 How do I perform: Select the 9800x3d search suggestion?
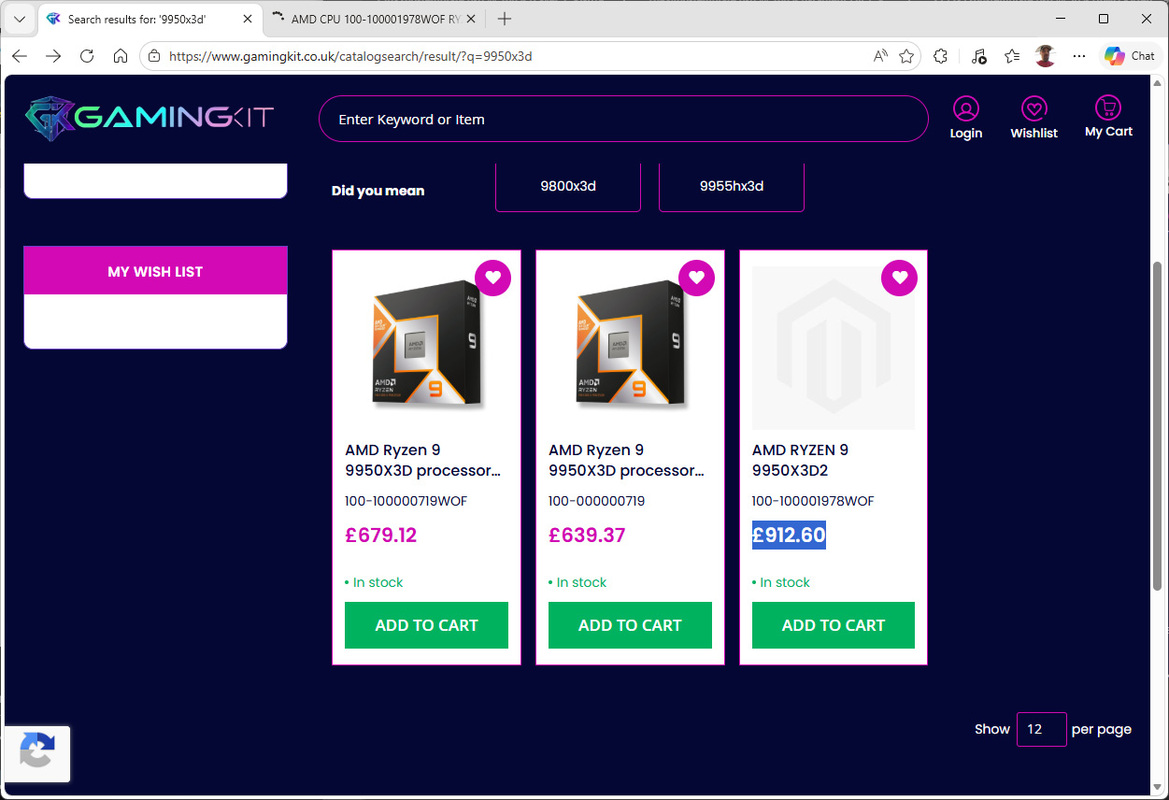(568, 186)
